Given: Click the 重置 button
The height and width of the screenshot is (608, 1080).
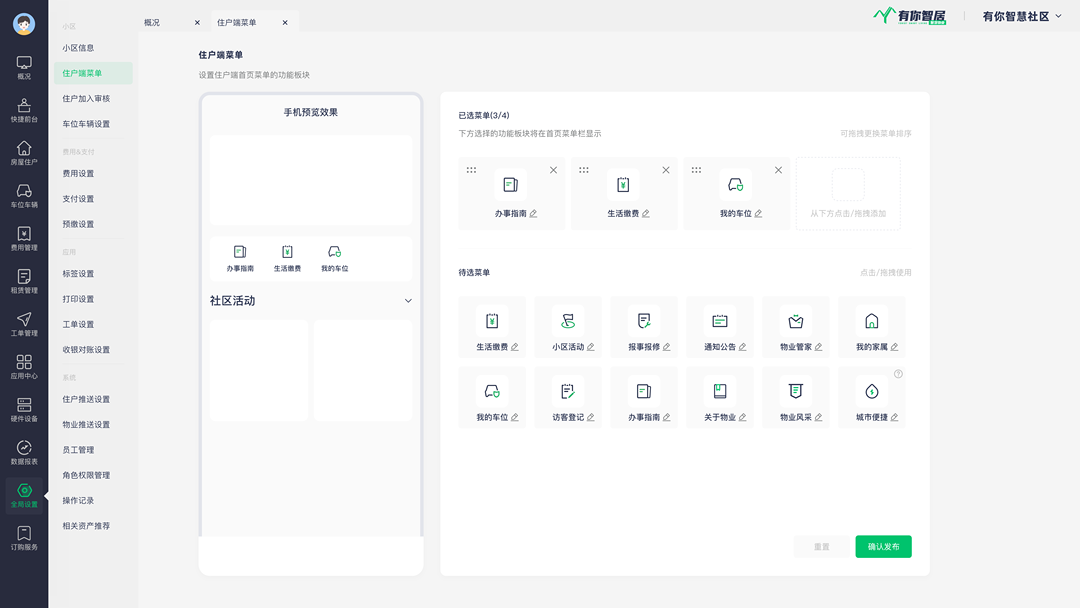Looking at the screenshot, I should (821, 547).
